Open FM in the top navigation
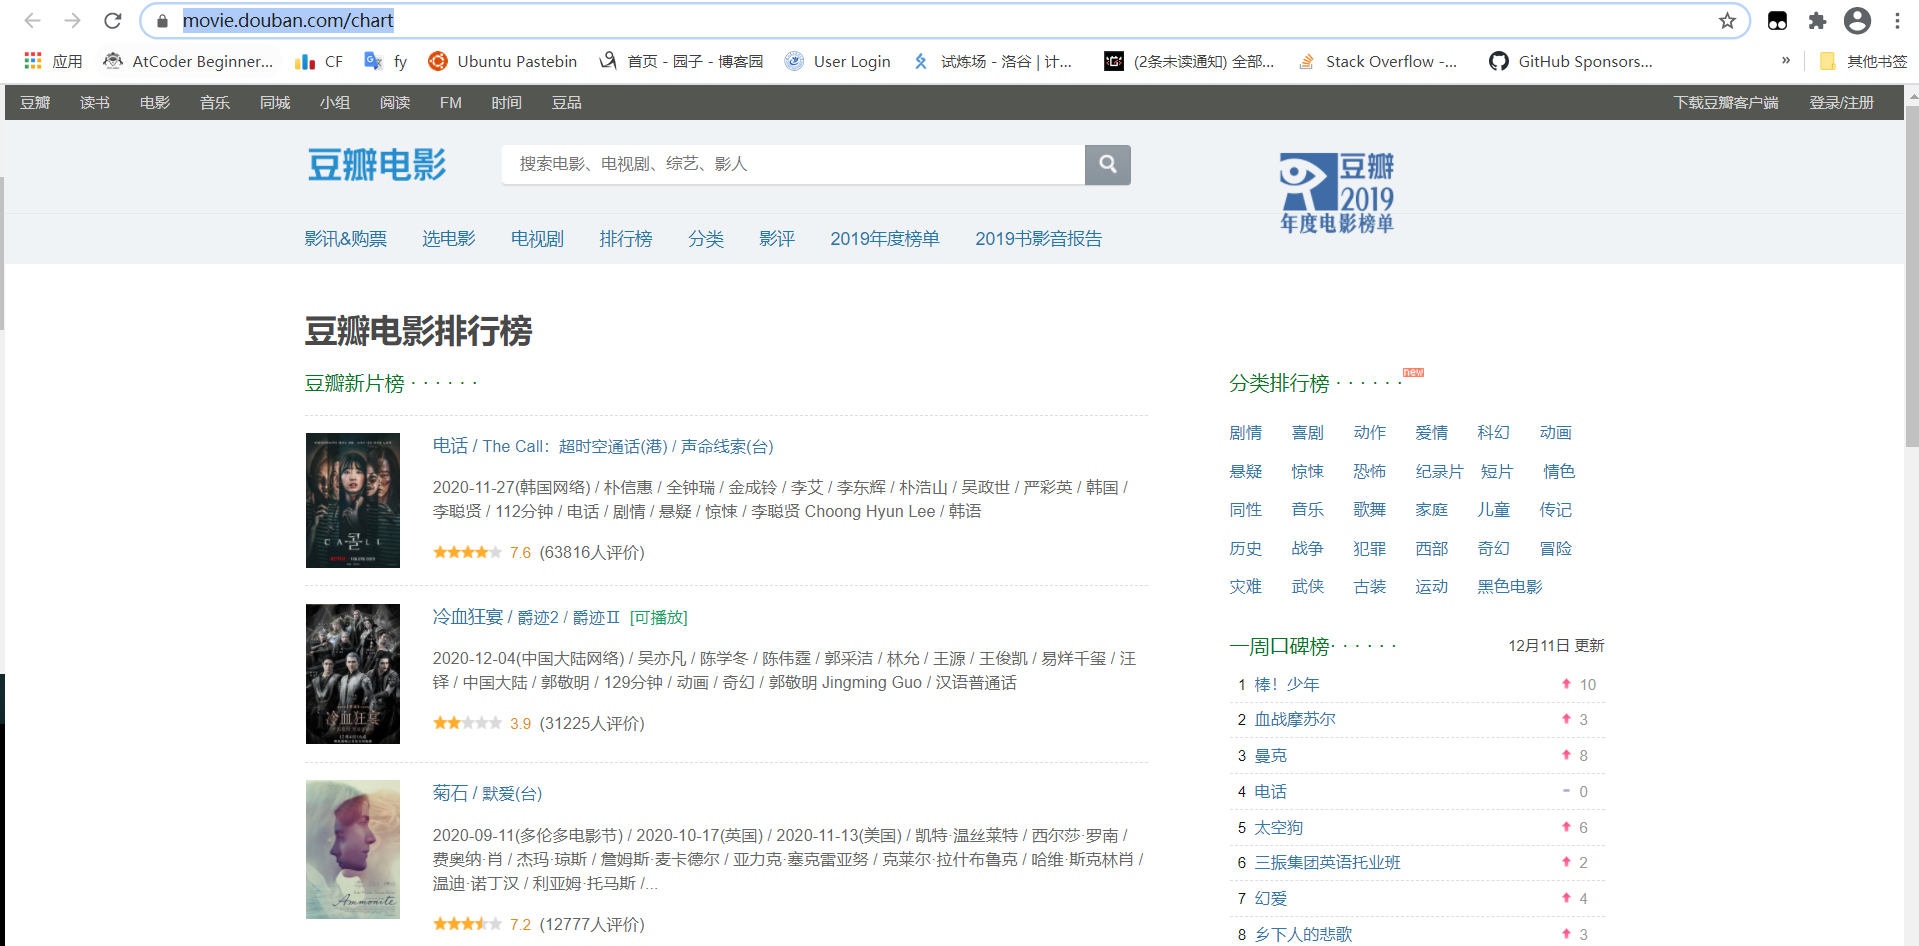This screenshot has width=1919, height=946. click(451, 102)
